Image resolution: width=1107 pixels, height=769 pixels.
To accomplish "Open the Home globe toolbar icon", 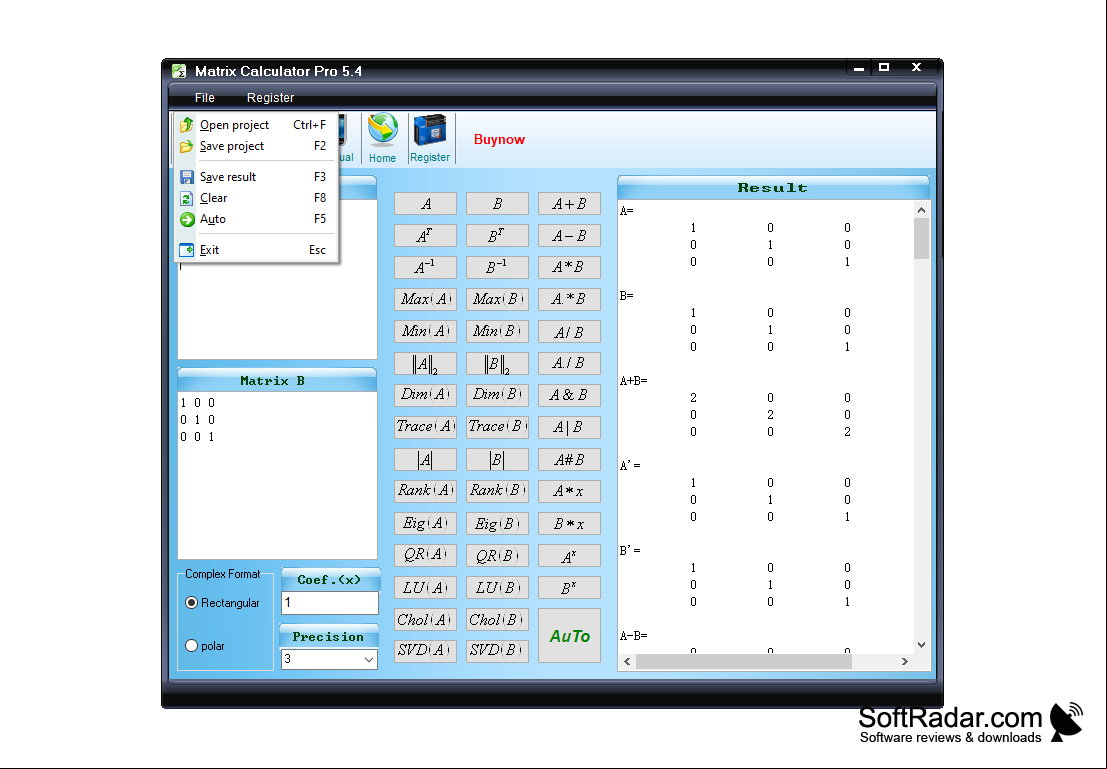I will pyautogui.click(x=383, y=131).
